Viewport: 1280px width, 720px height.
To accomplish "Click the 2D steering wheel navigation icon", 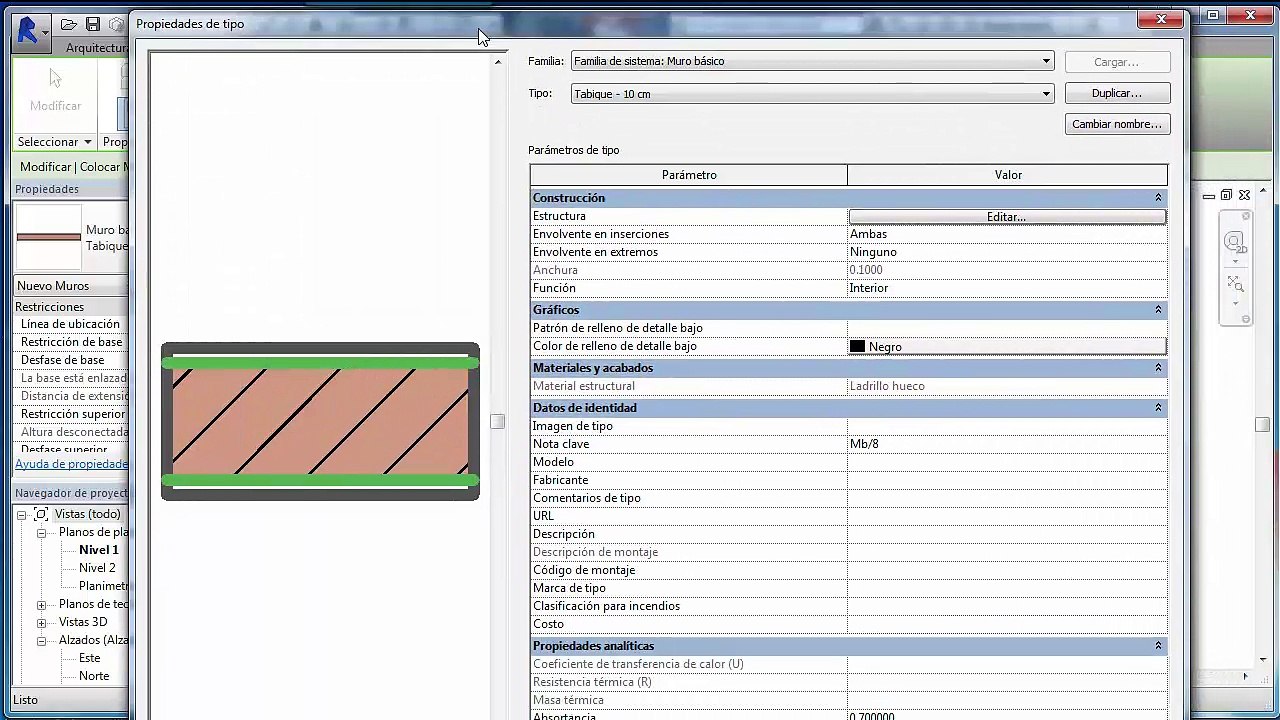I will [1235, 243].
